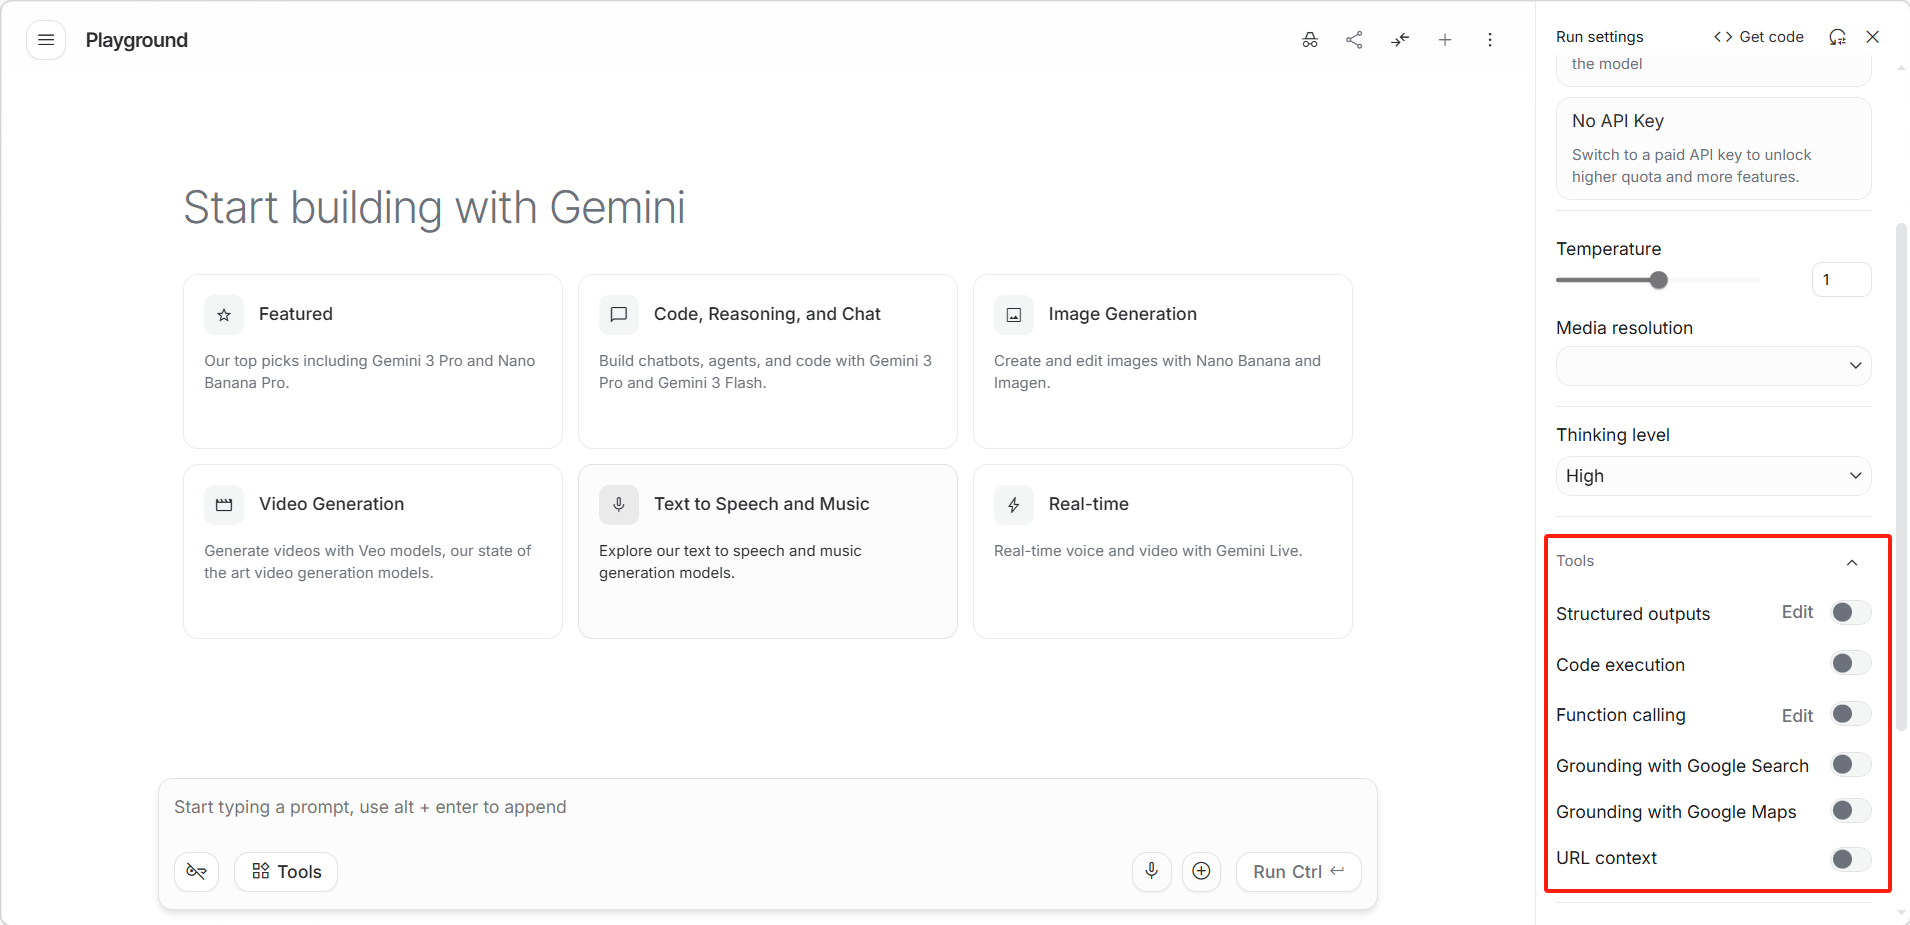The width and height of the screenshot is (1910, 925).
Task: Click the Temperature slider handle
Action: [1659, 280]
